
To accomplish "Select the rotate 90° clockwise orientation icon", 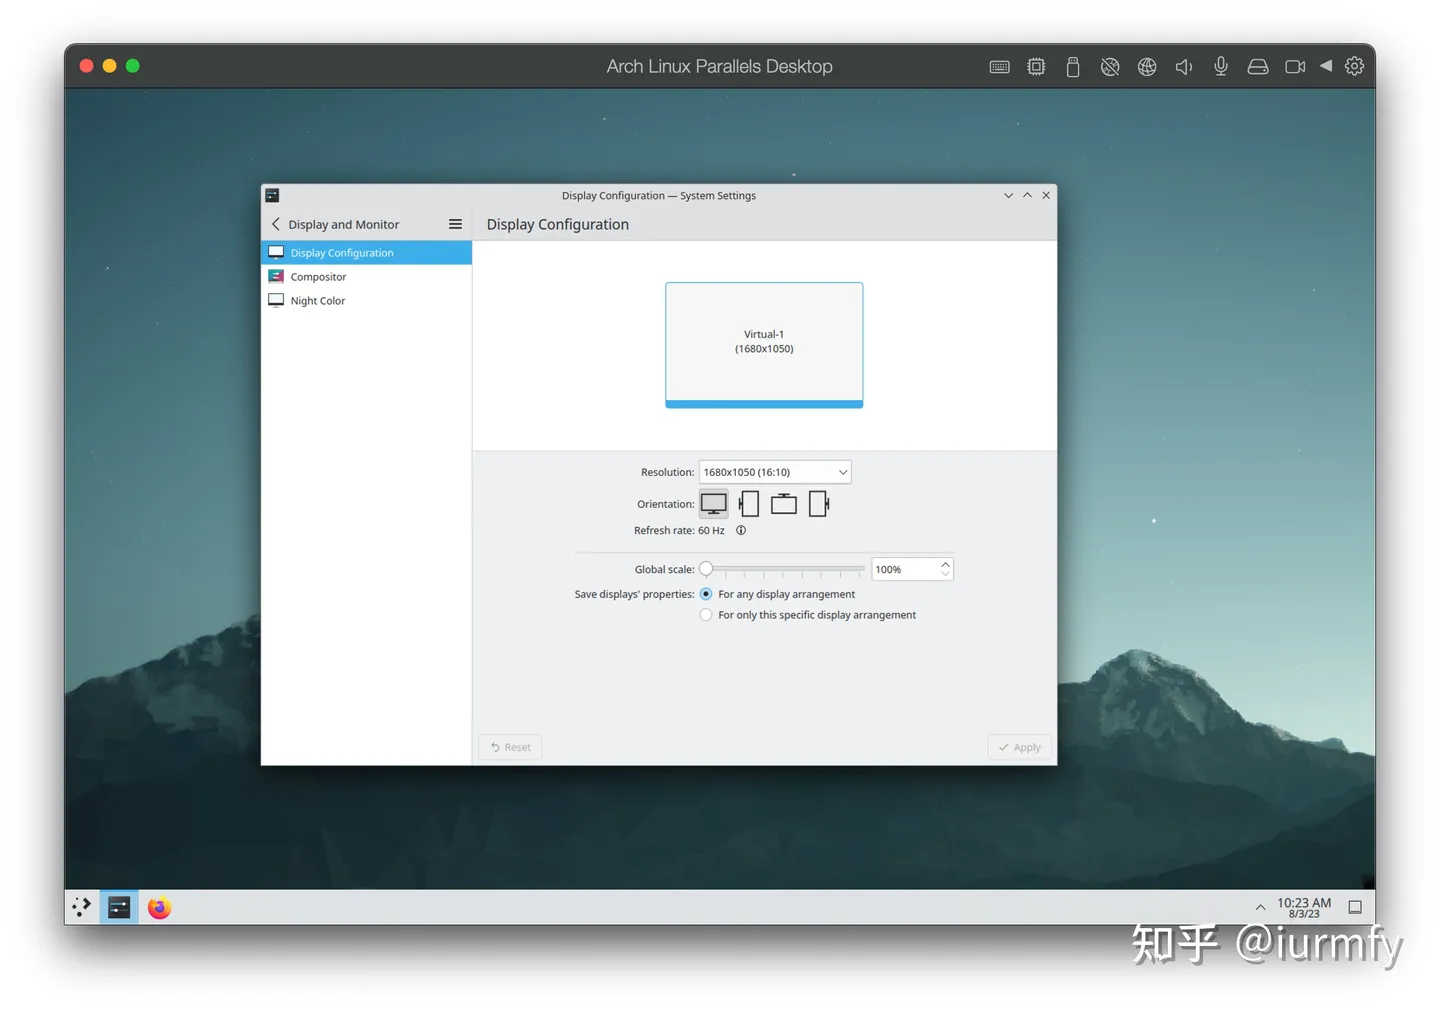I will pos(819,504).
